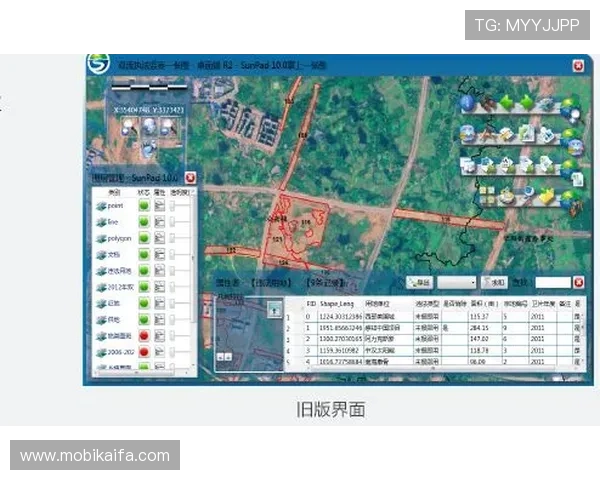Click the blue image layer icon in third row

487,165
